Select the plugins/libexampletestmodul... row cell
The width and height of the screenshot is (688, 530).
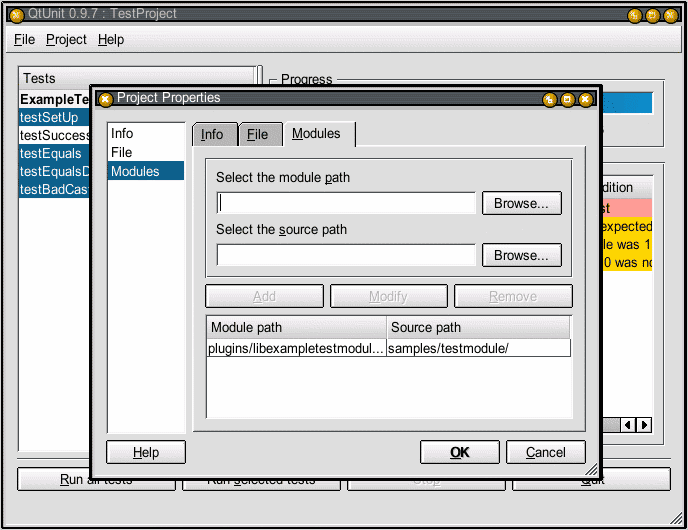click(x=297, y=348)
